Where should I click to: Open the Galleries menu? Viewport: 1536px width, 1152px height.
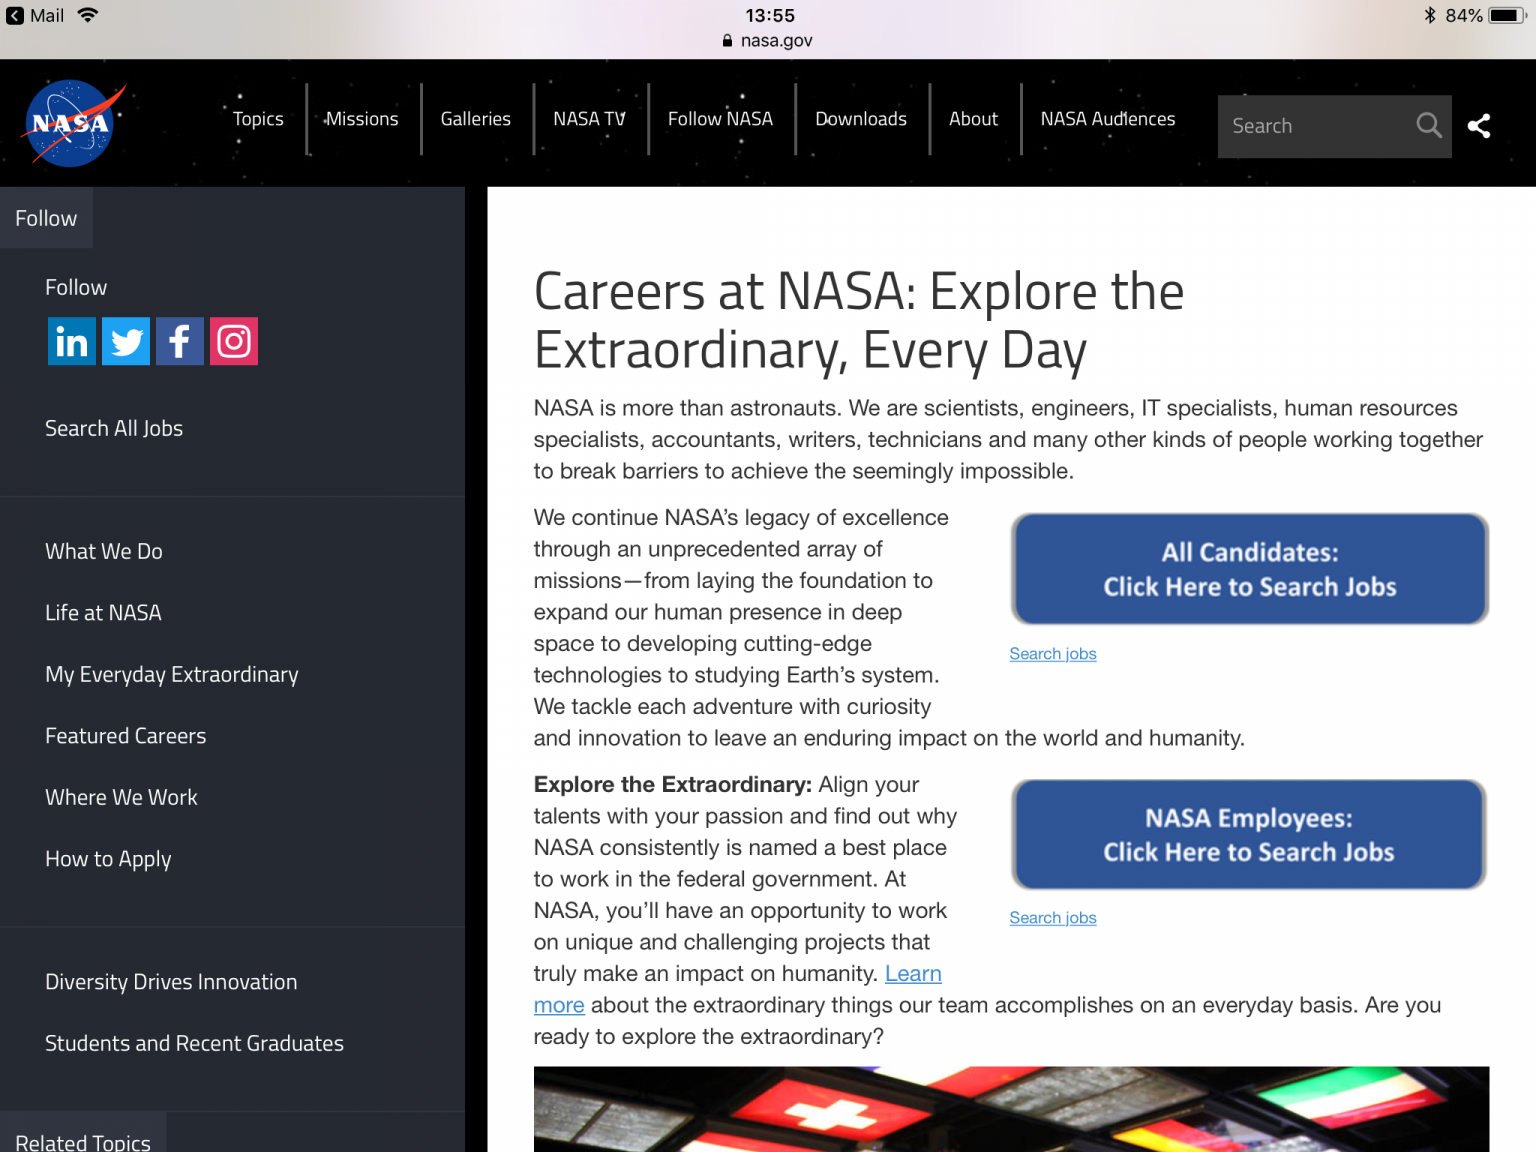[x=476, y=119]
